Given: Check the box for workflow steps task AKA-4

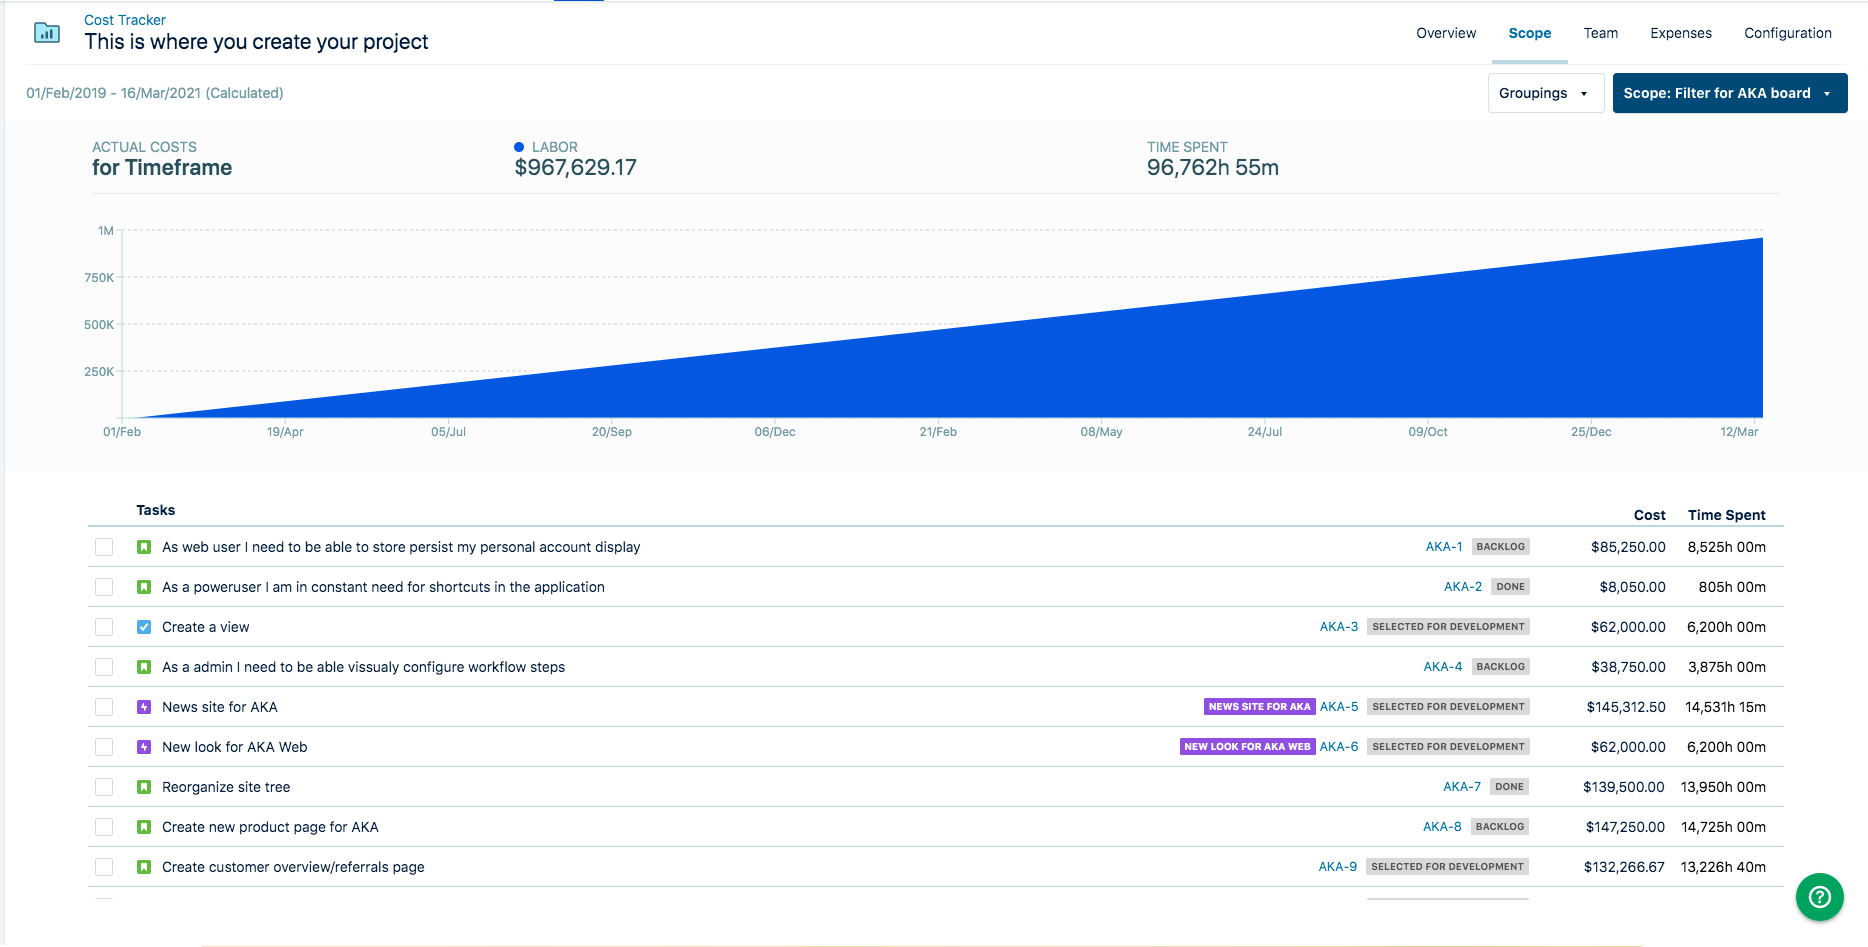Looking at the screenshot, I should (x=104, y=667).
